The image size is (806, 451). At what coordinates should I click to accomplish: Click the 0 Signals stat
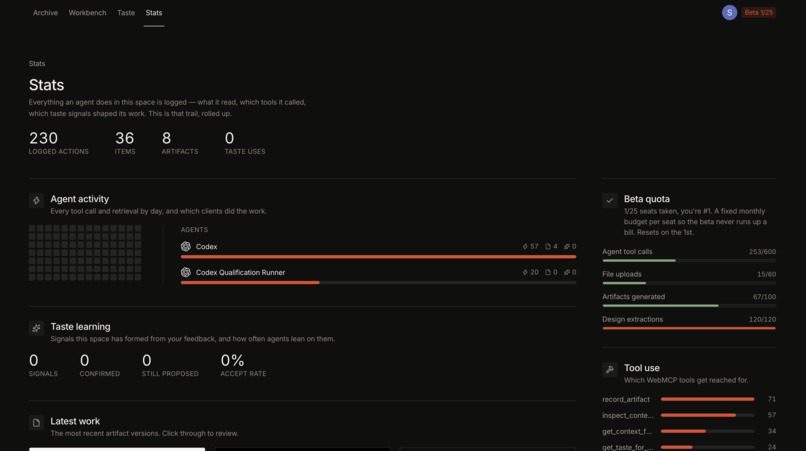tap(43, 365)
